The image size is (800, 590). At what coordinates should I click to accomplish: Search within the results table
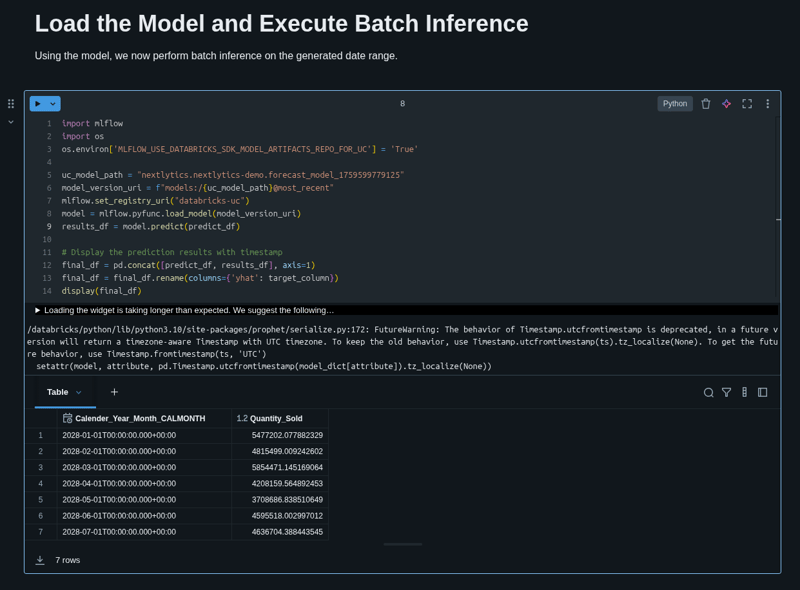[709, 393]
